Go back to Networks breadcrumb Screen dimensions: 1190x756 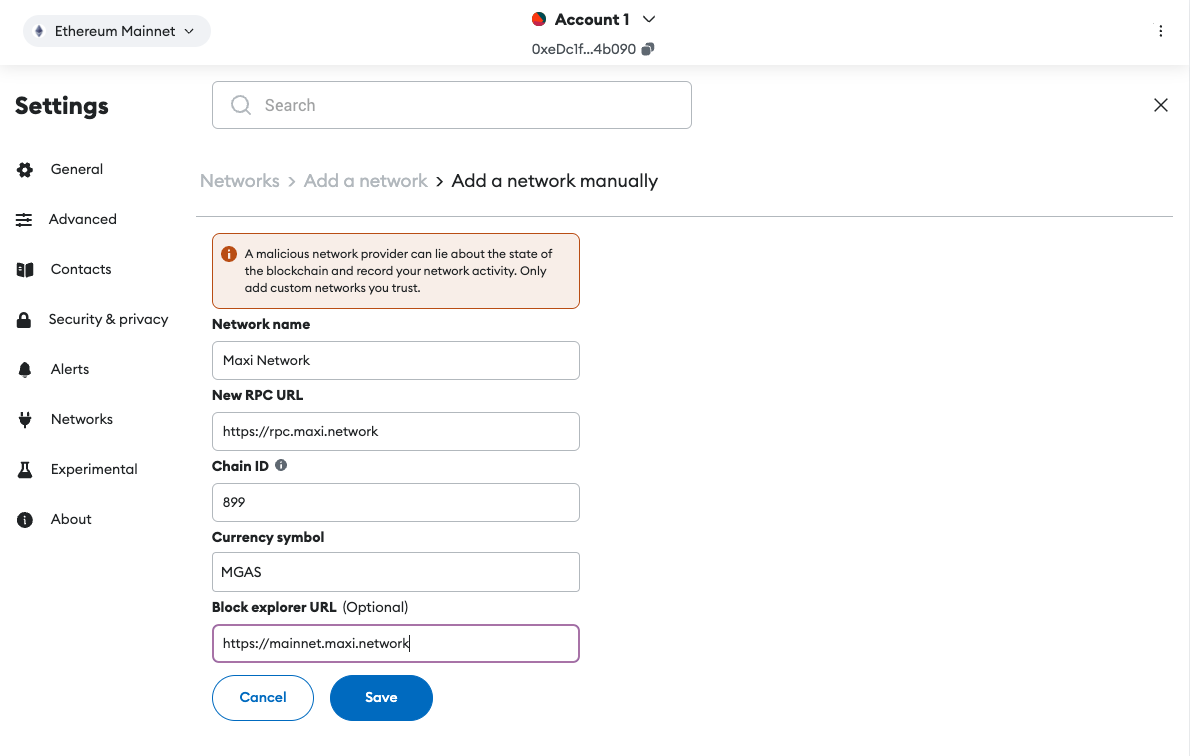pos(239,181)
